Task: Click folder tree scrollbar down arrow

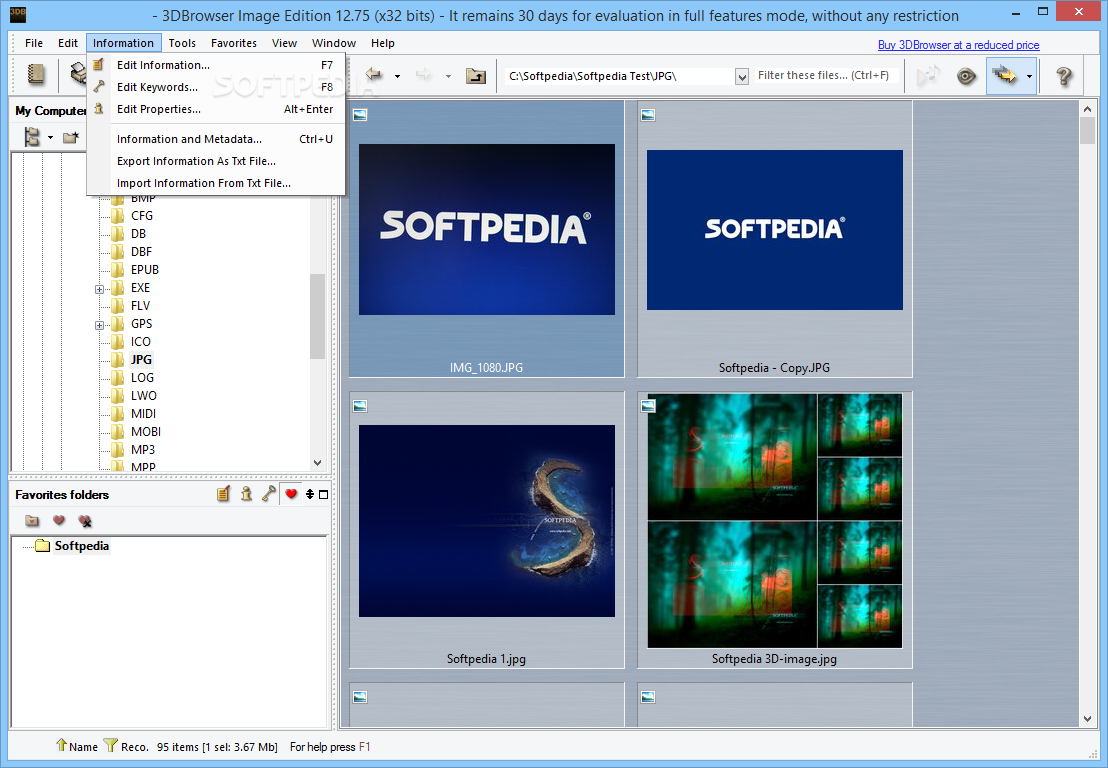Action: click(x=317, y=463)
